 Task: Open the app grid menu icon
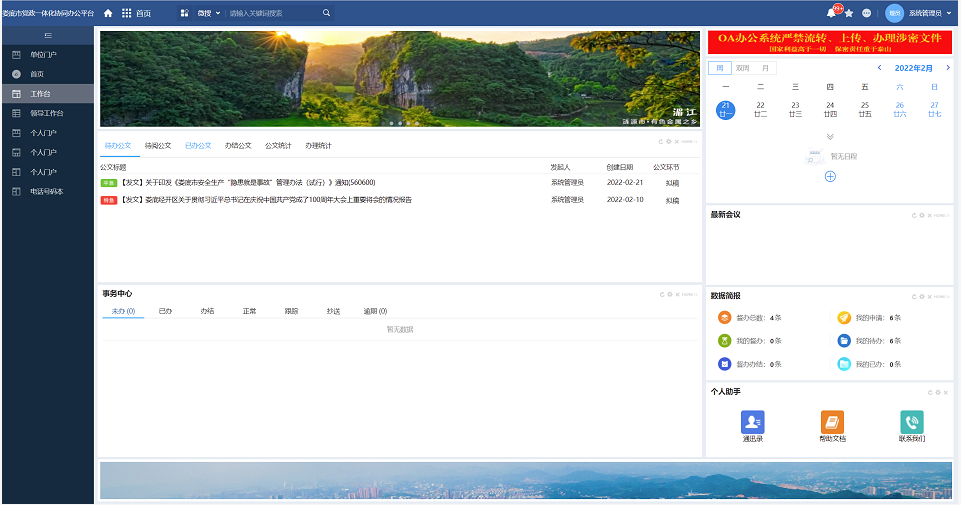pyautogui.click(x=126, y=13)
